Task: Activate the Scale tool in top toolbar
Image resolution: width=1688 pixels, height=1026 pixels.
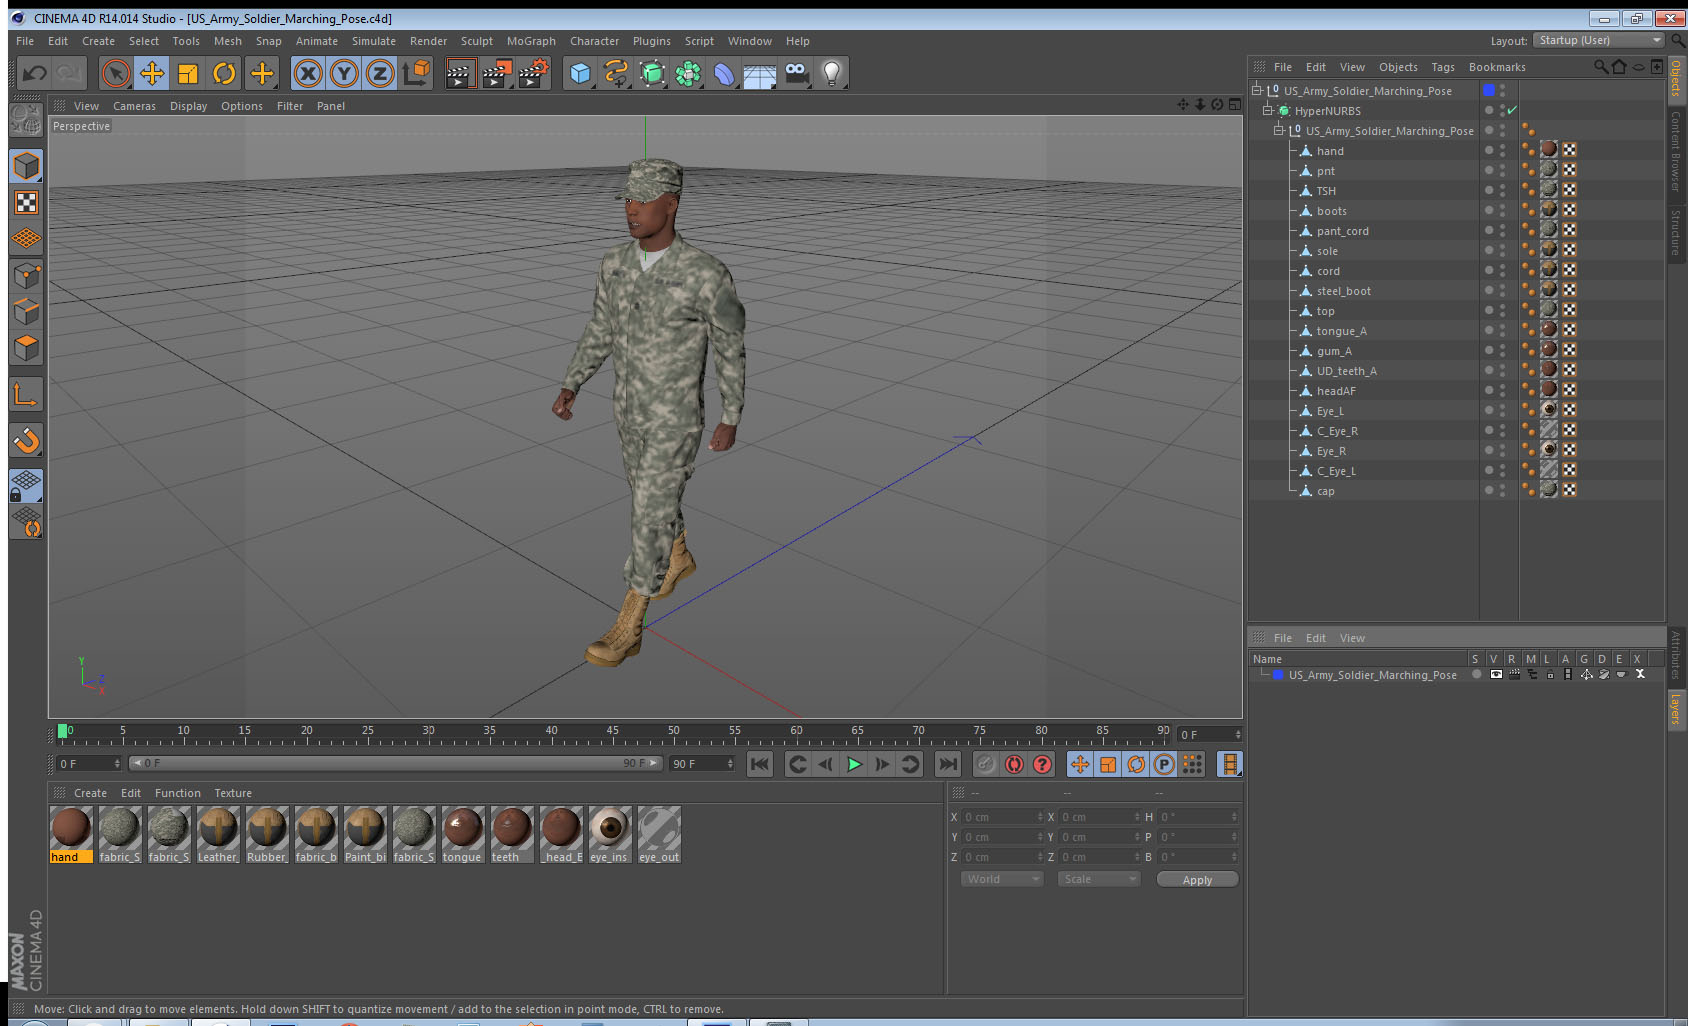Action: [188, 73]
